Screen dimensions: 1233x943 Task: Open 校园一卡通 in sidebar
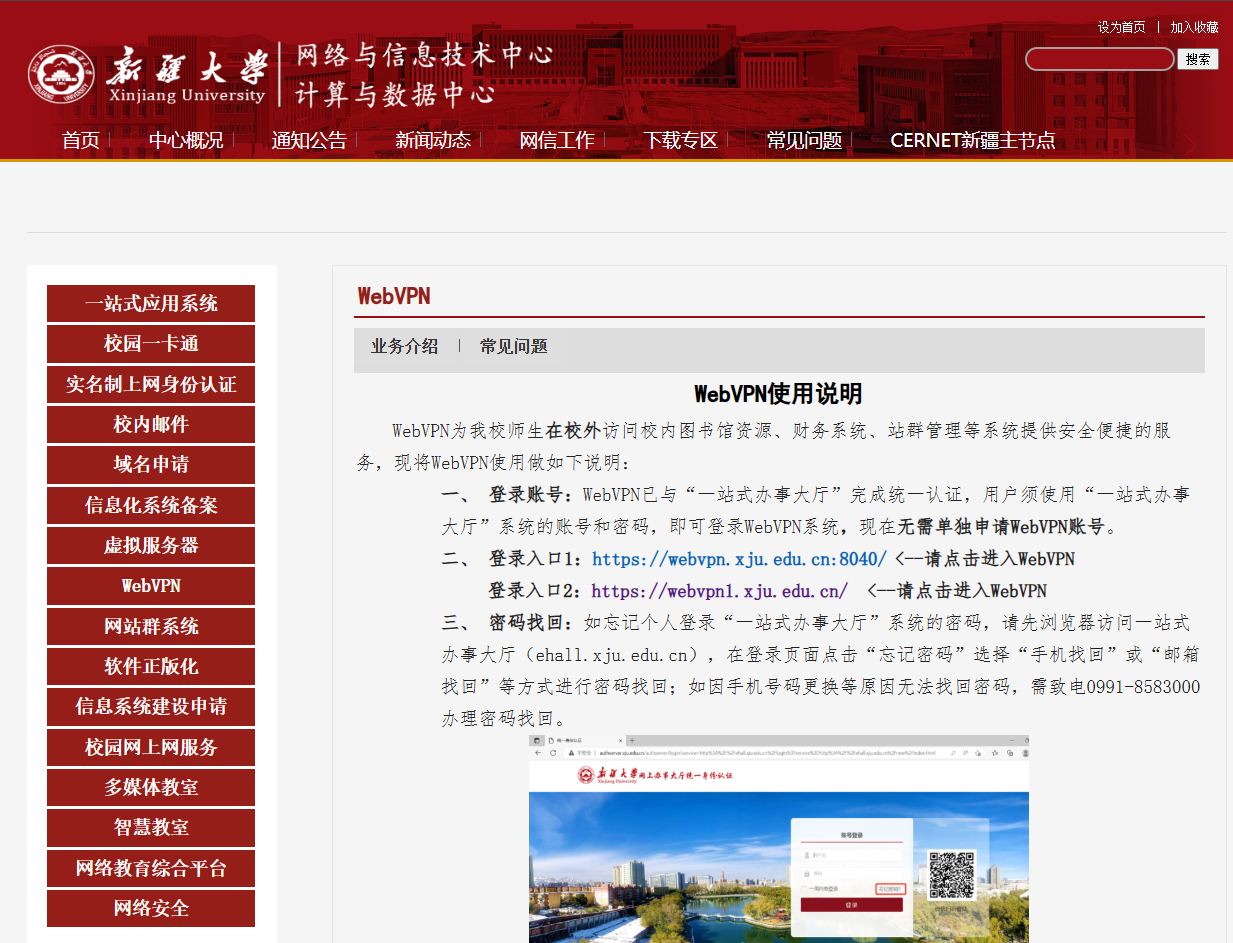click(x=151, y=344)
